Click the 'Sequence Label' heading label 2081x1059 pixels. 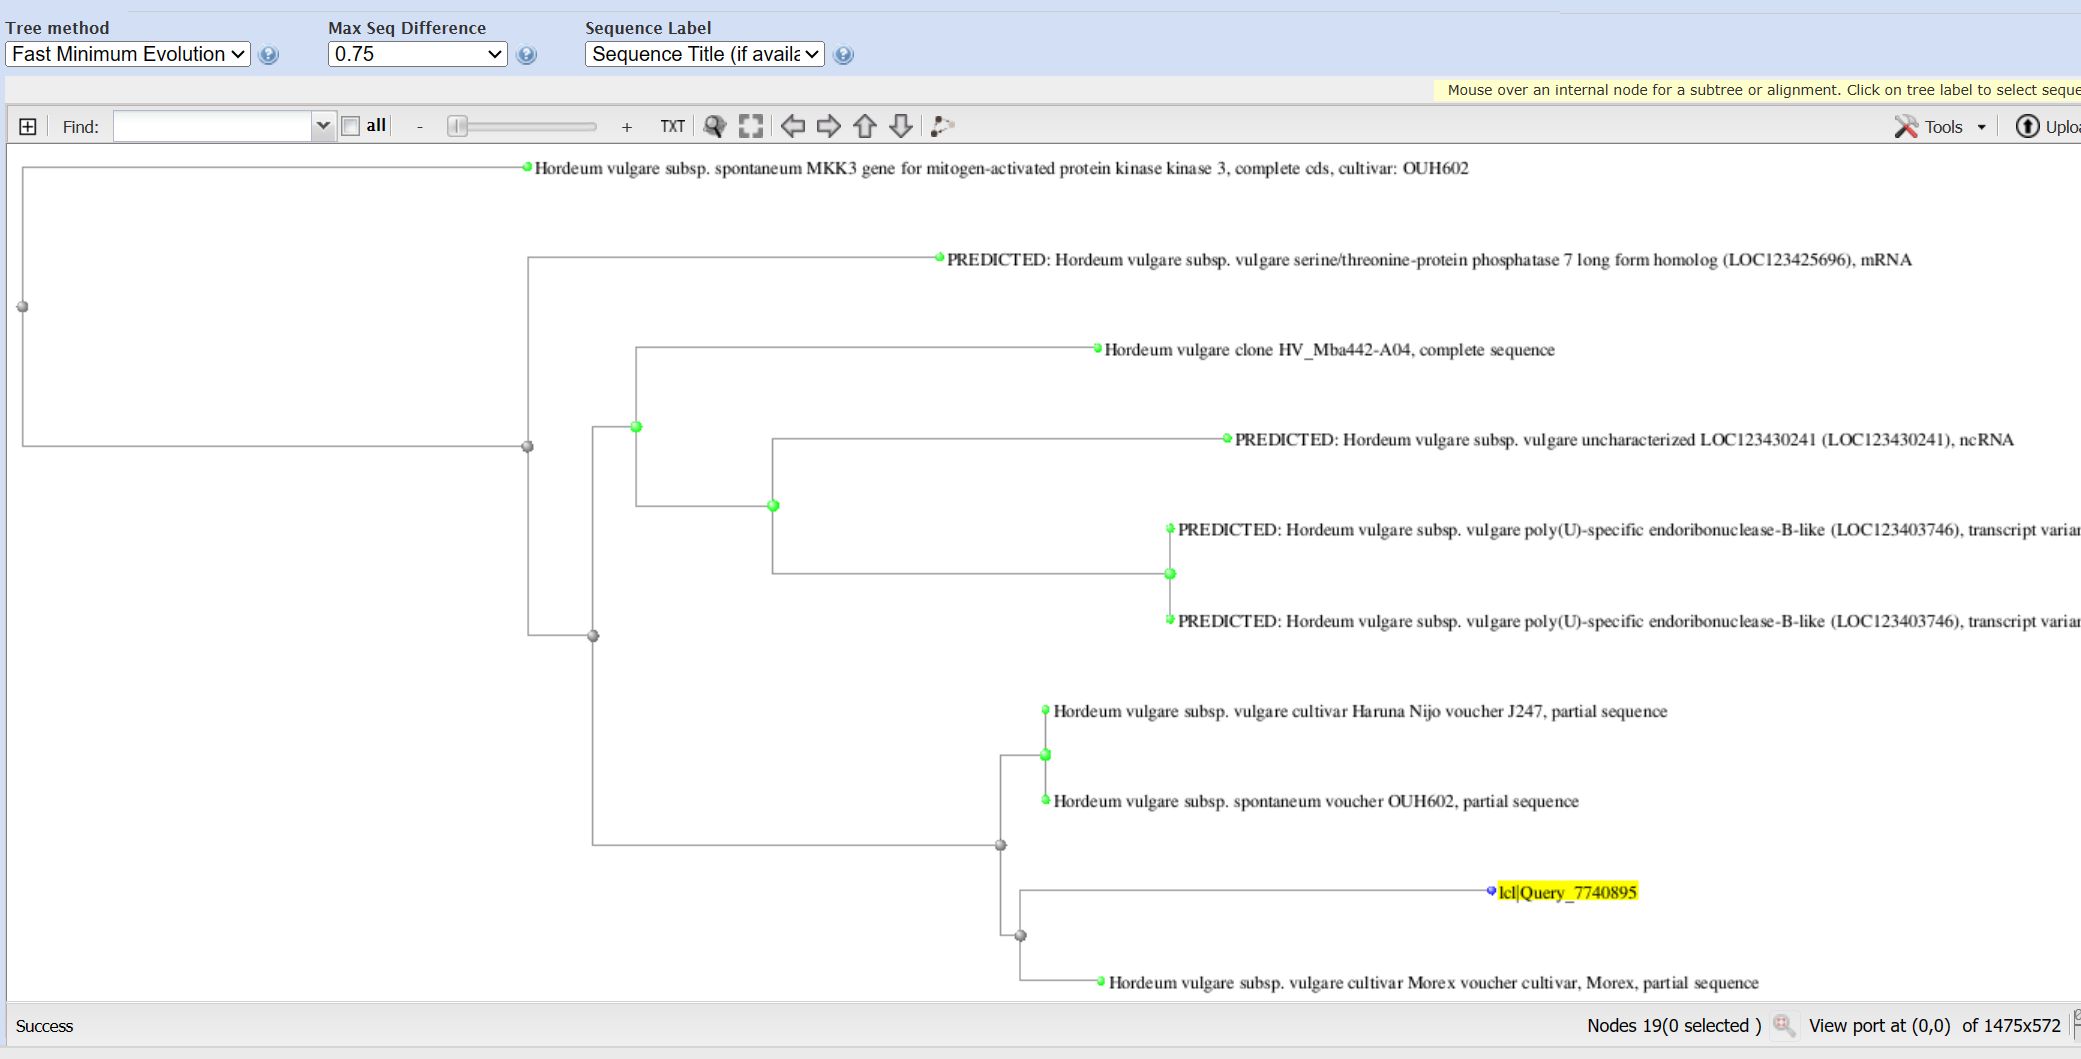click(648, 28)
